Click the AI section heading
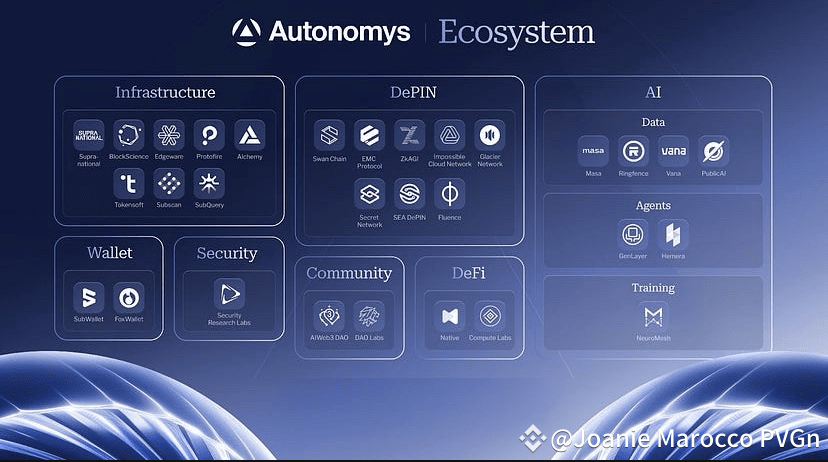The width and height of the screenshot is (828, 462). coord(653,92)
